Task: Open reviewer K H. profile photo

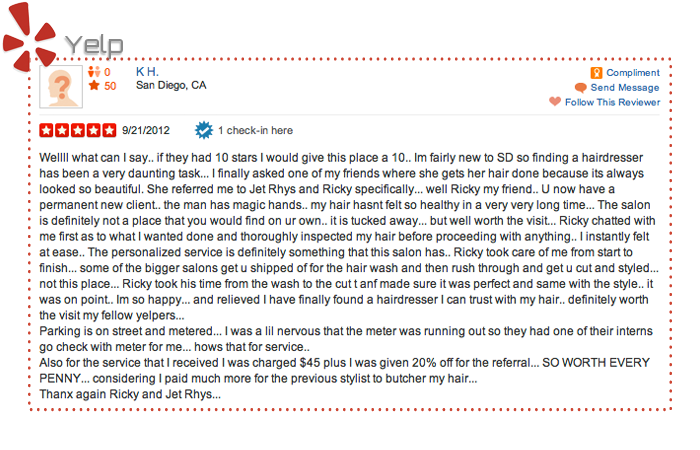Action: point(61,87)
